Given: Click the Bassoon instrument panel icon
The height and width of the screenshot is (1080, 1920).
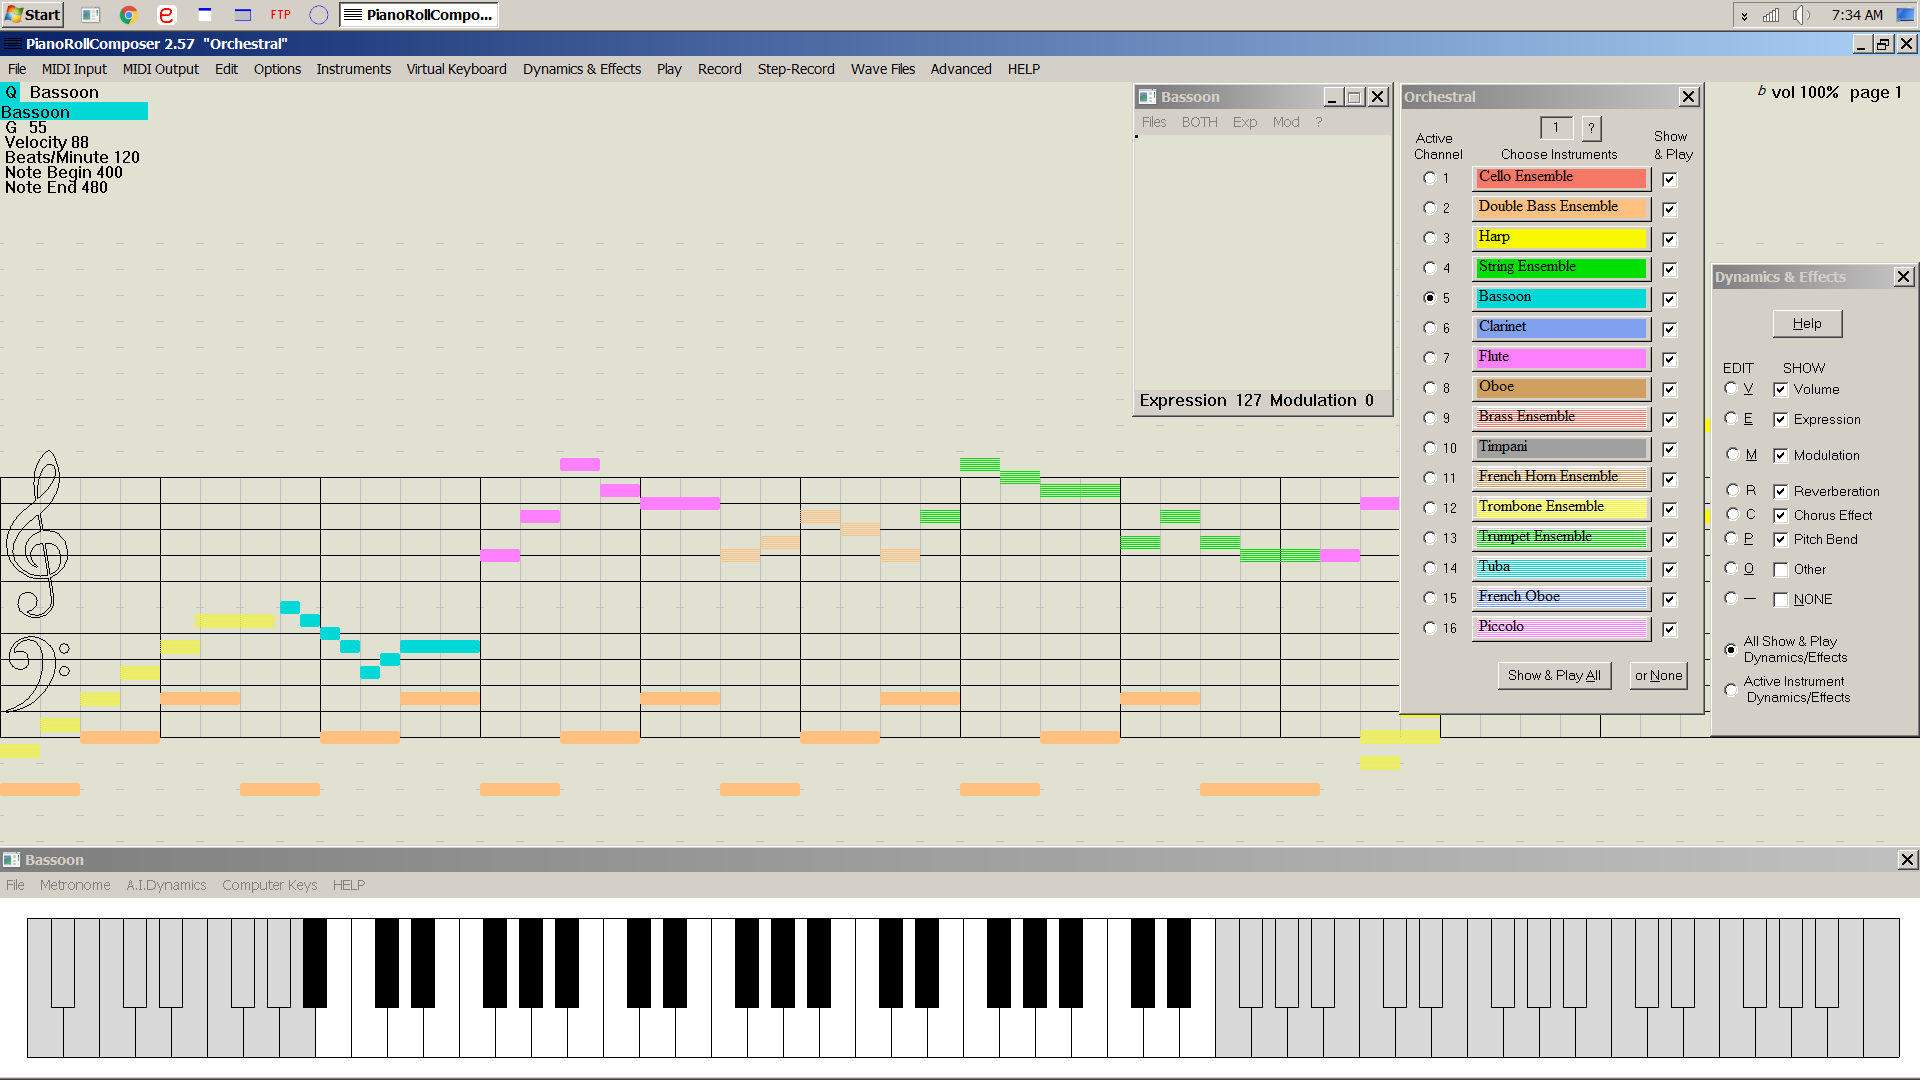Looking at the screenshot, I should [x=1146, y=96].
